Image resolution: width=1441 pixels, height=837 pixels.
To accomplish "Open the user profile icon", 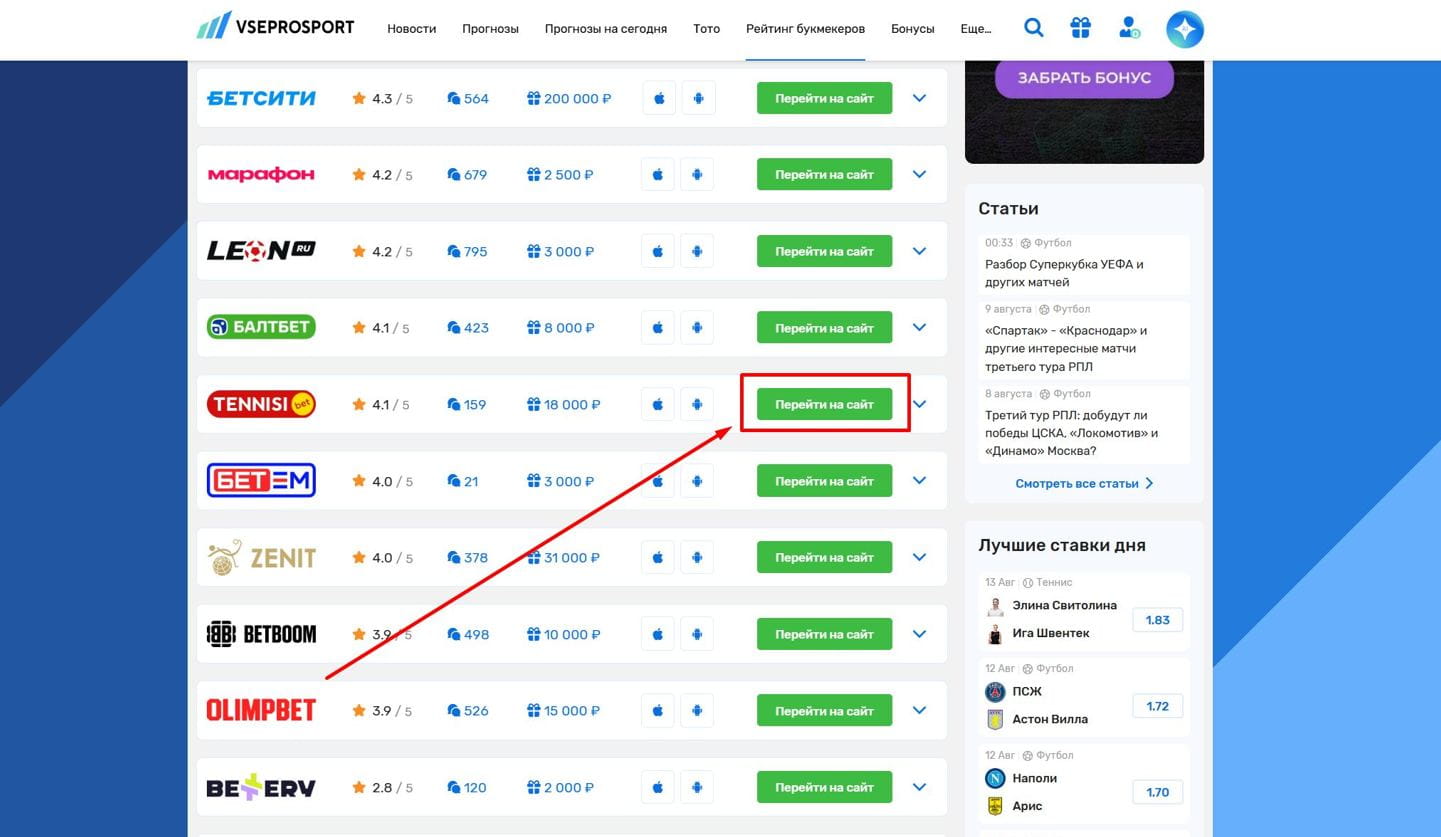I will [x=1129, y=28].
